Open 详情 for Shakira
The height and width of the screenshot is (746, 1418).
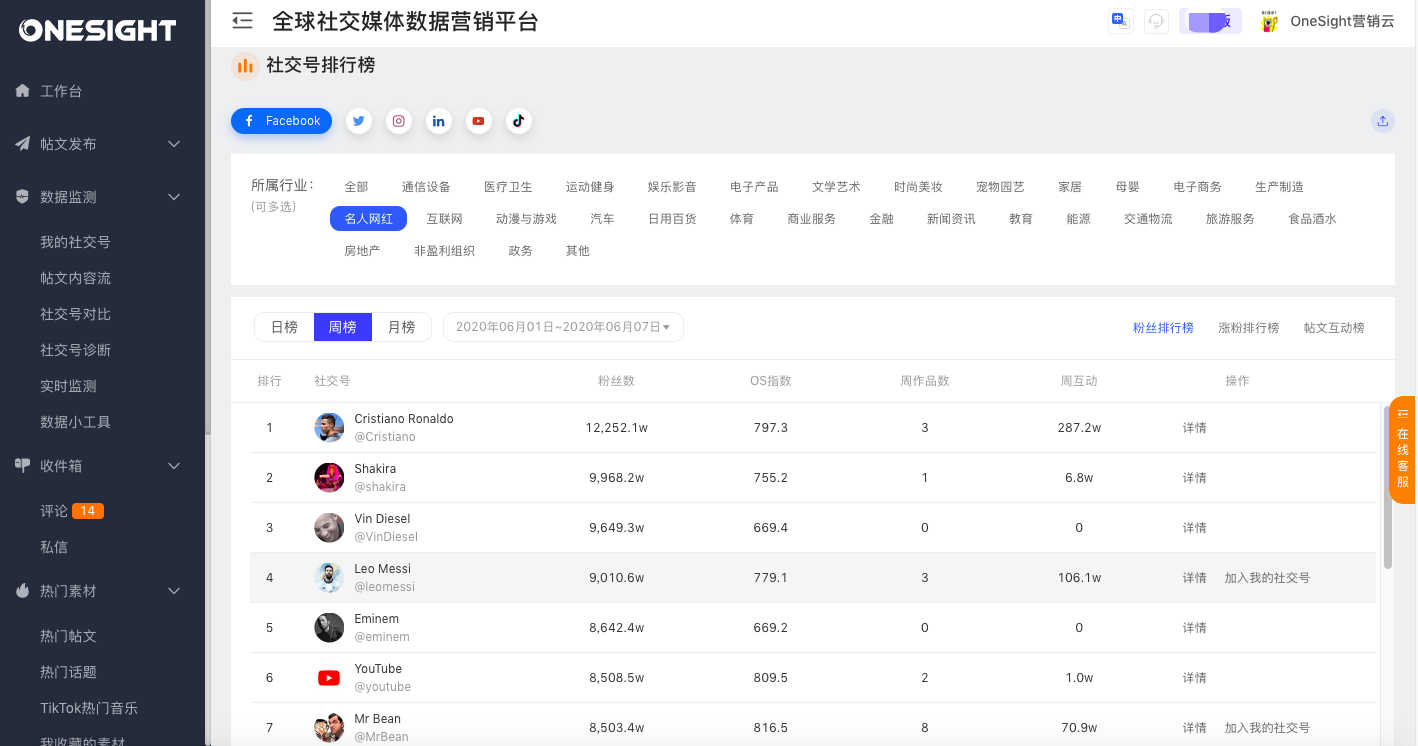pos(1194,478)
